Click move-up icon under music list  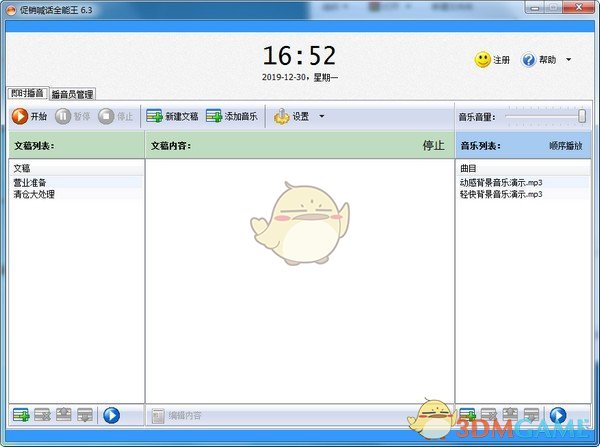pyautogui.click(x=510, y=415)
